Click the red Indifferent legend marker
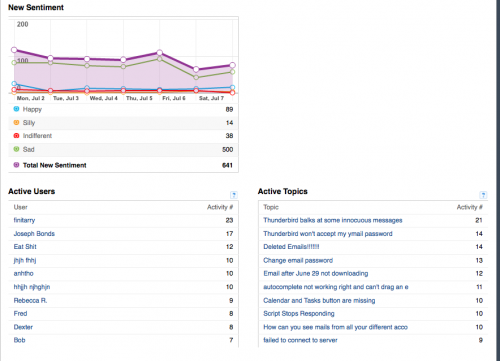 tap(16, 136)
